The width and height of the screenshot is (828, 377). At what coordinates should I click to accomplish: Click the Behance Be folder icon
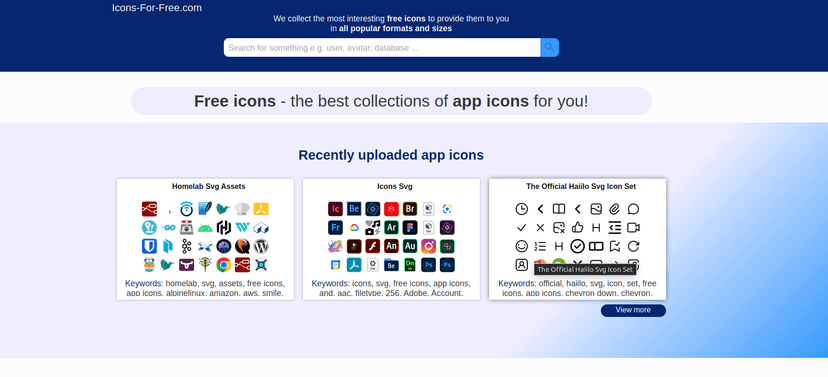tap(391, 265)
